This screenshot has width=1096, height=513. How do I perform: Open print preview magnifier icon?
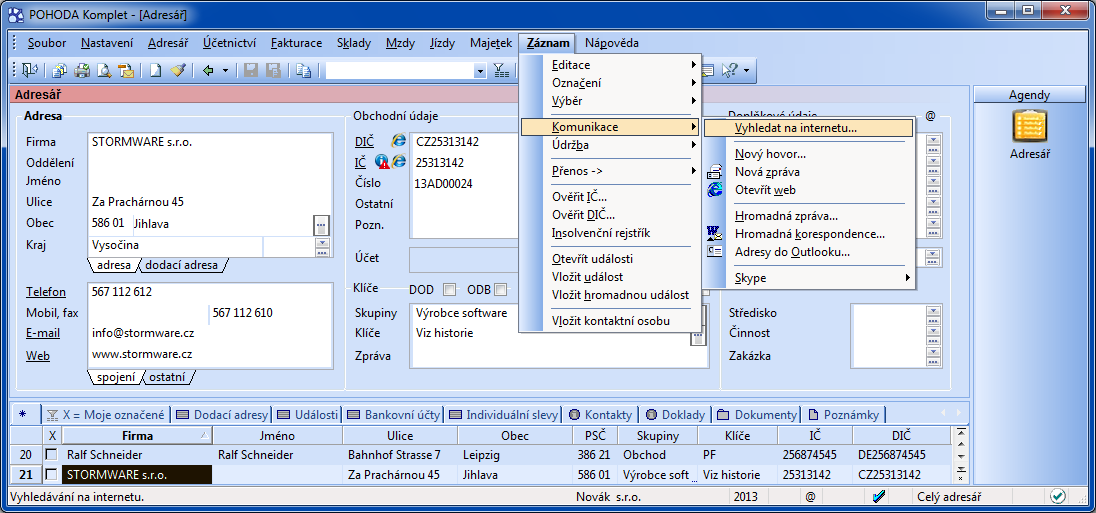click(104, 70)
